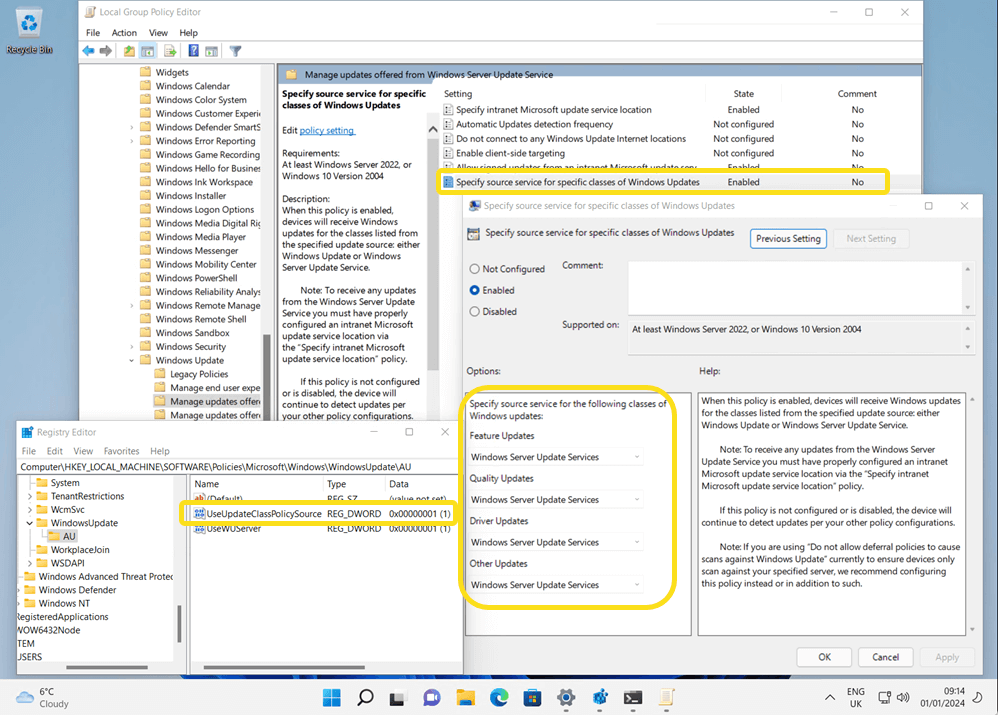Click the network icon in system tray
Screen dimensions: 999x715
click(x=884, y=698)
